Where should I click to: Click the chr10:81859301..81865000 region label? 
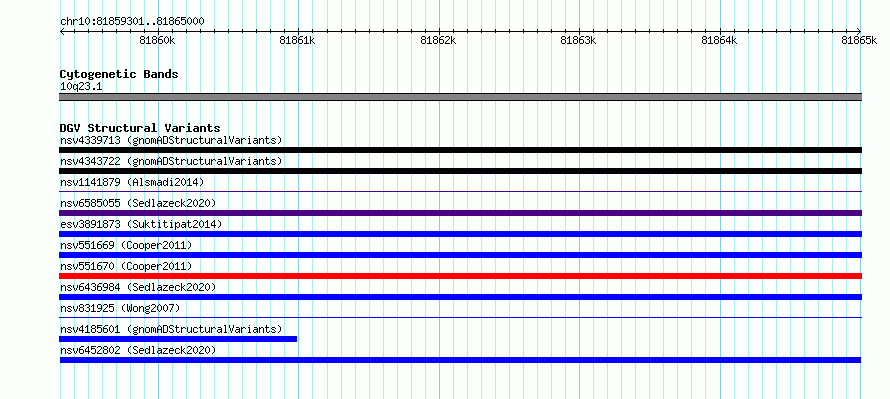132,21
